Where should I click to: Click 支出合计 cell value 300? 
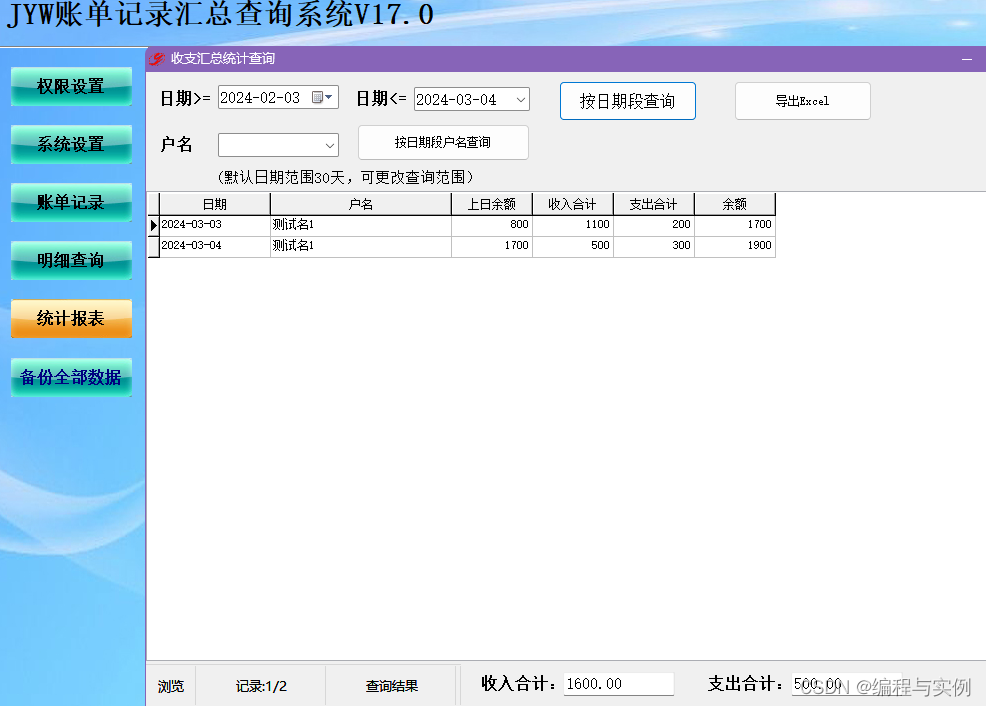653,245
